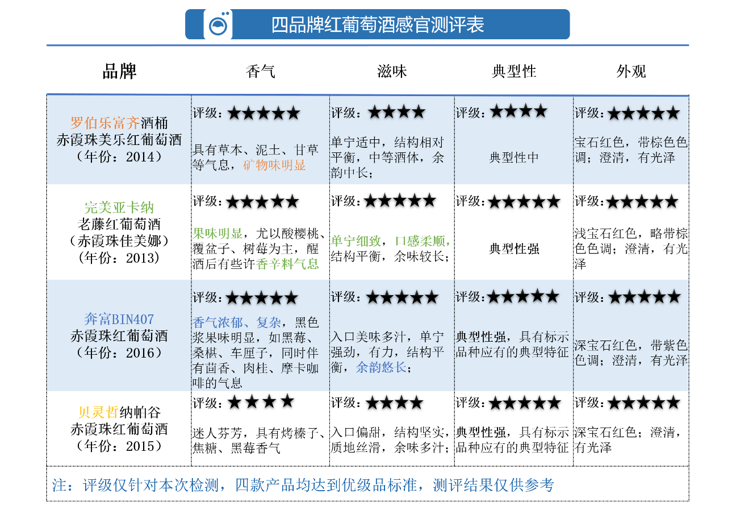Click appearance star rating for 完美亚卡纳
The height and width of the screenshot is (516, 736).
(x=643, y=202)
